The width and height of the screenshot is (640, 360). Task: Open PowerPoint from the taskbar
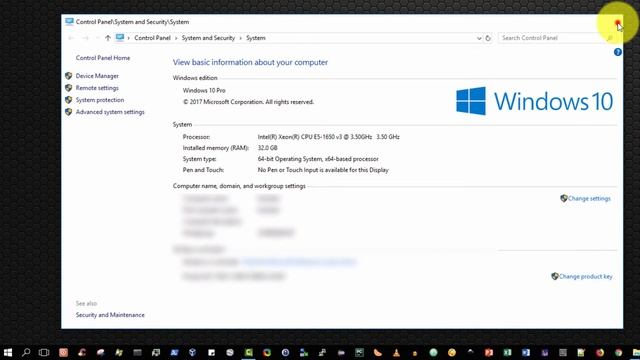point(489,352)
